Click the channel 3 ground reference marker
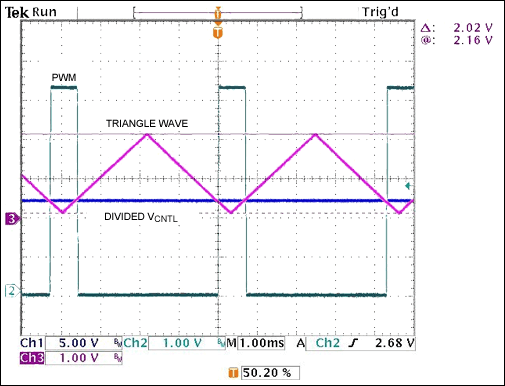The height and width of the screenshot is (386, 505). pyautogui.click(x=13, y=219)
